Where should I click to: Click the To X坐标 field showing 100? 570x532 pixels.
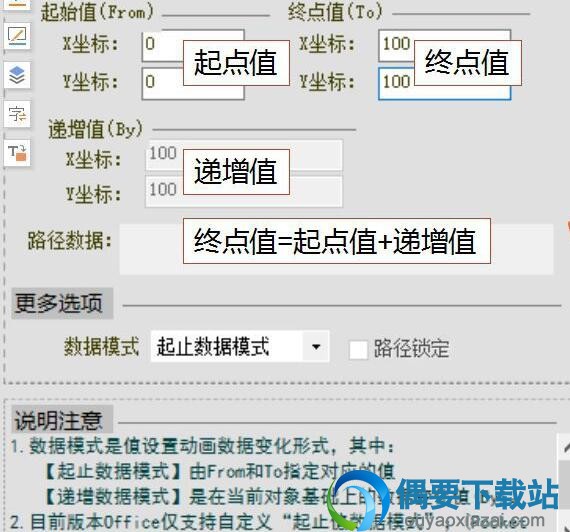click(x=445, y=45)
